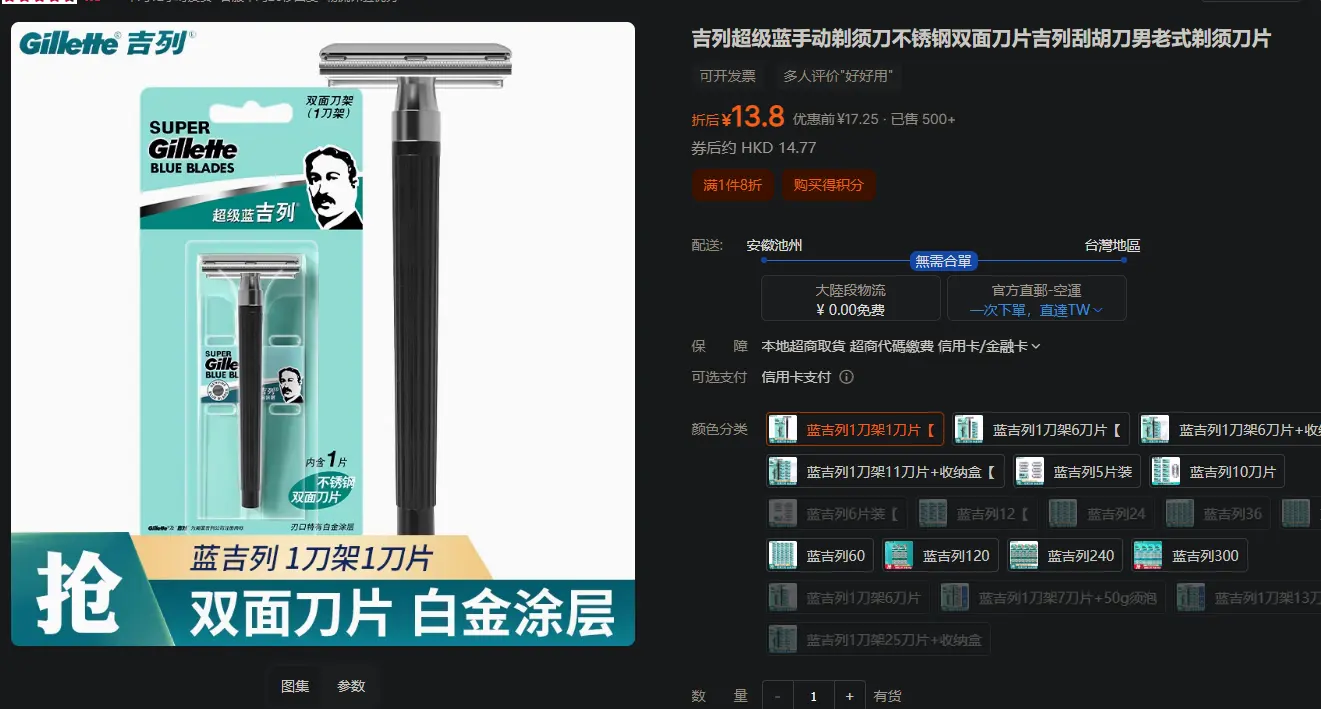Decrease quantity with minus button
Image resolution: width=1321 pixels, height=709 pixels.
[778, 696]
